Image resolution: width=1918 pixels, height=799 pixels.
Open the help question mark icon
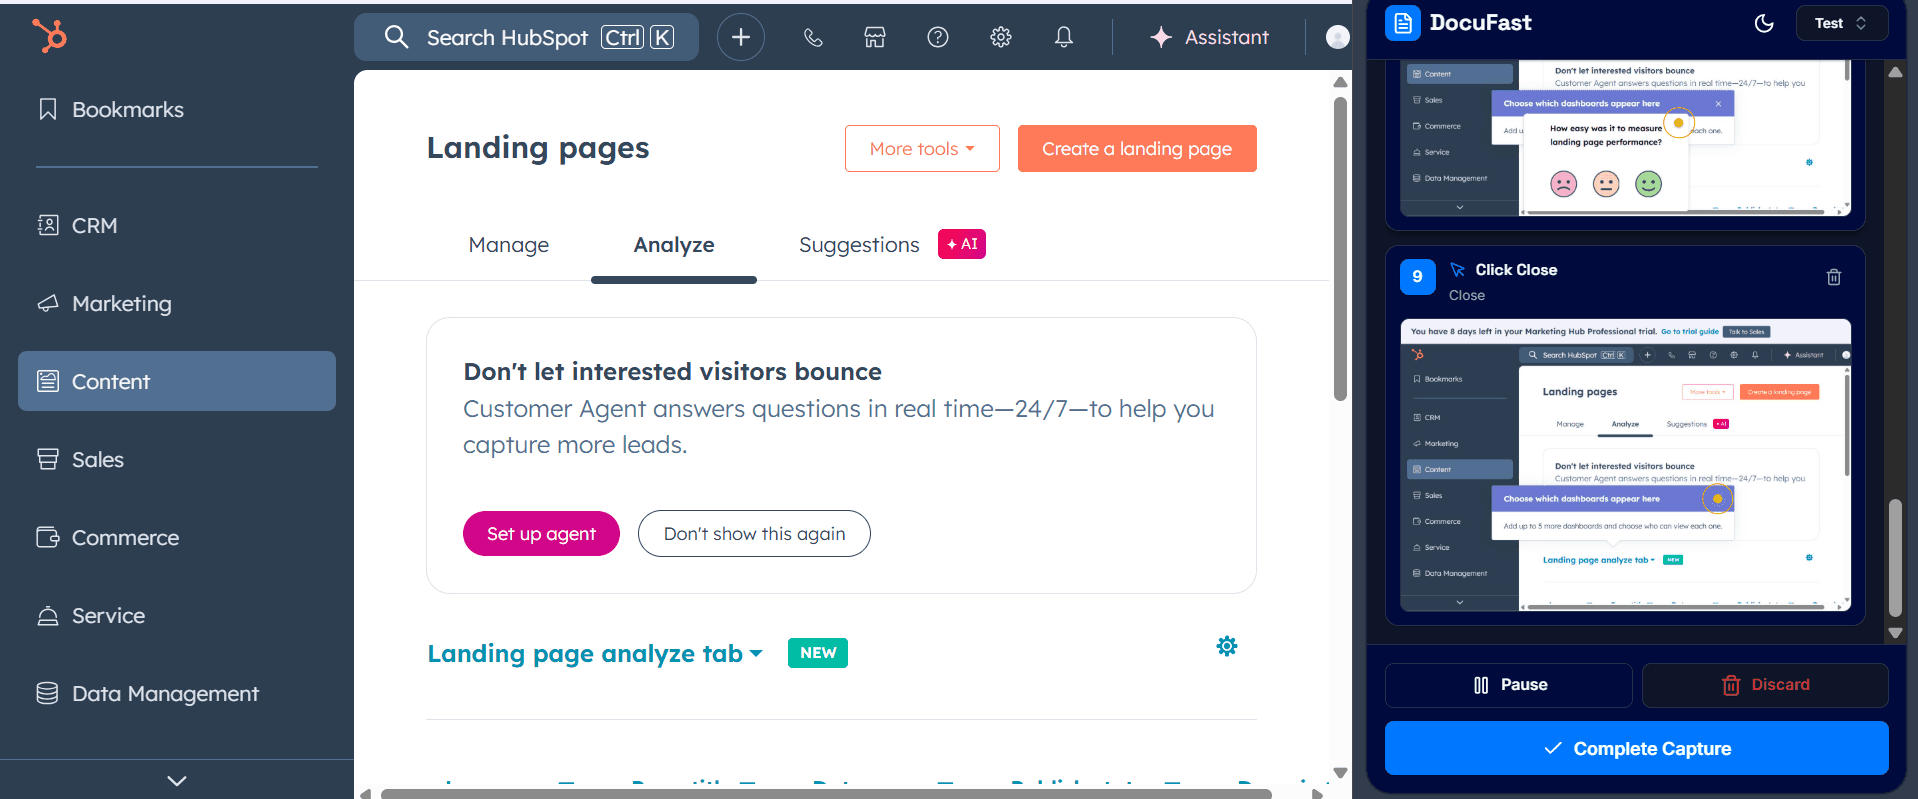tap(938, 37)
